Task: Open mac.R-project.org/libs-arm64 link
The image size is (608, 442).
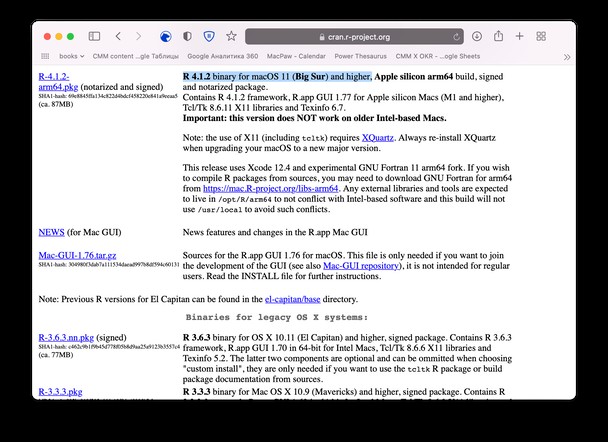Action: (x=271, y=188)
